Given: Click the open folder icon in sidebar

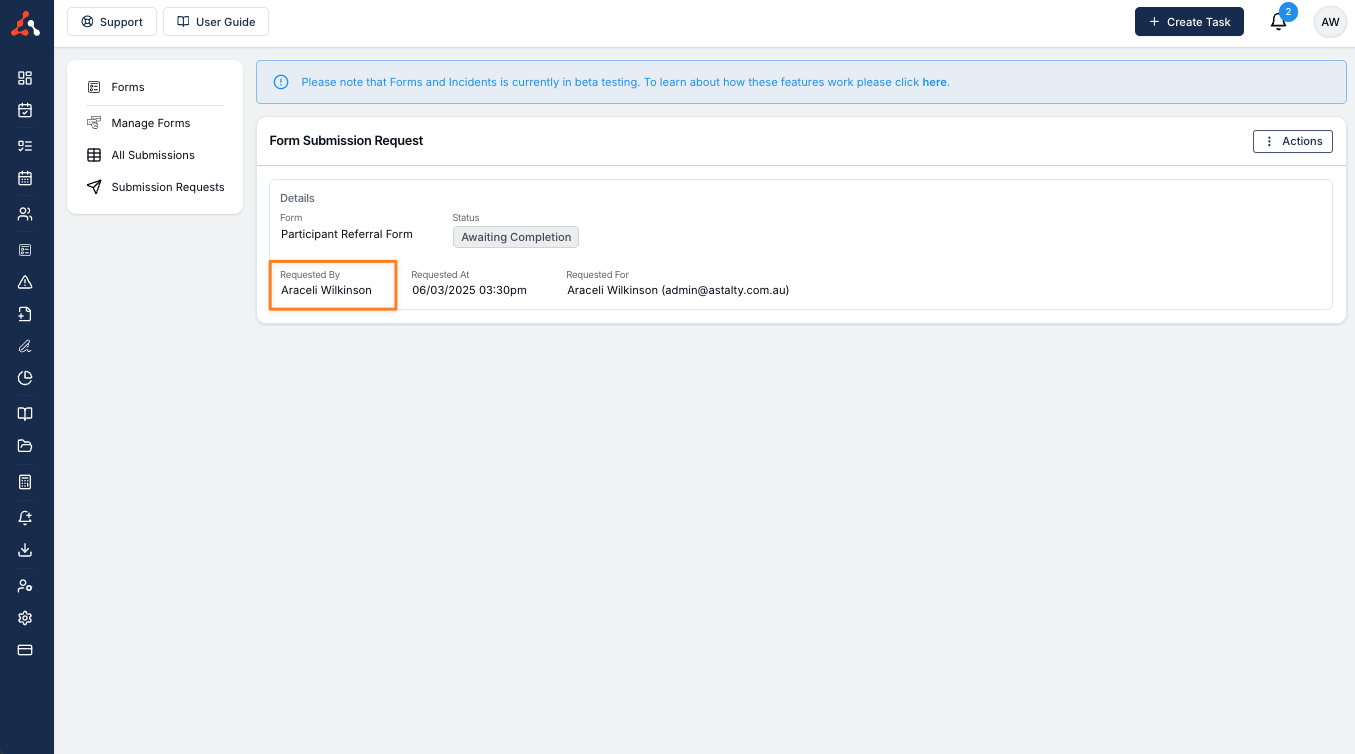Looking at the screenshot, I should click(25, 446).
